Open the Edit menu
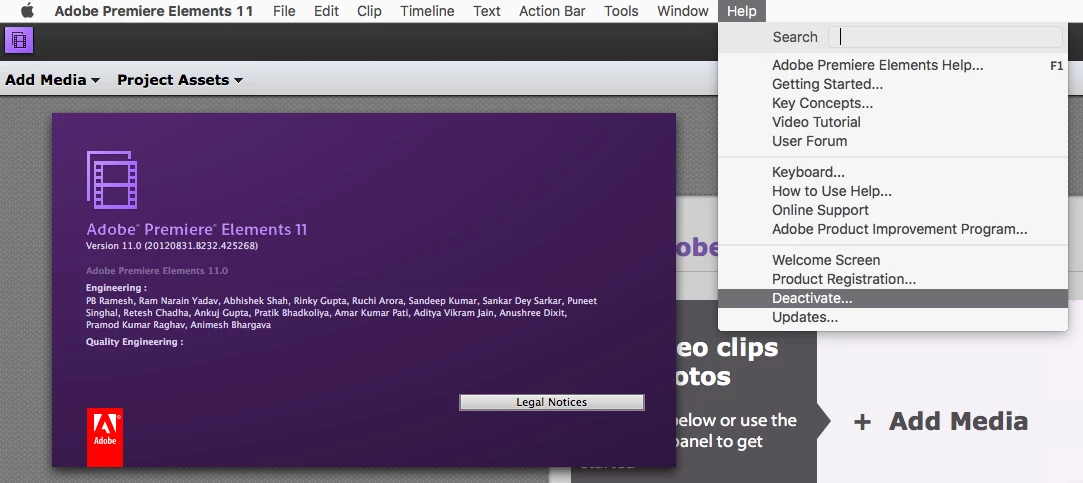The width and height of the screenshot is (1083, 483). [x=326, y=11]
